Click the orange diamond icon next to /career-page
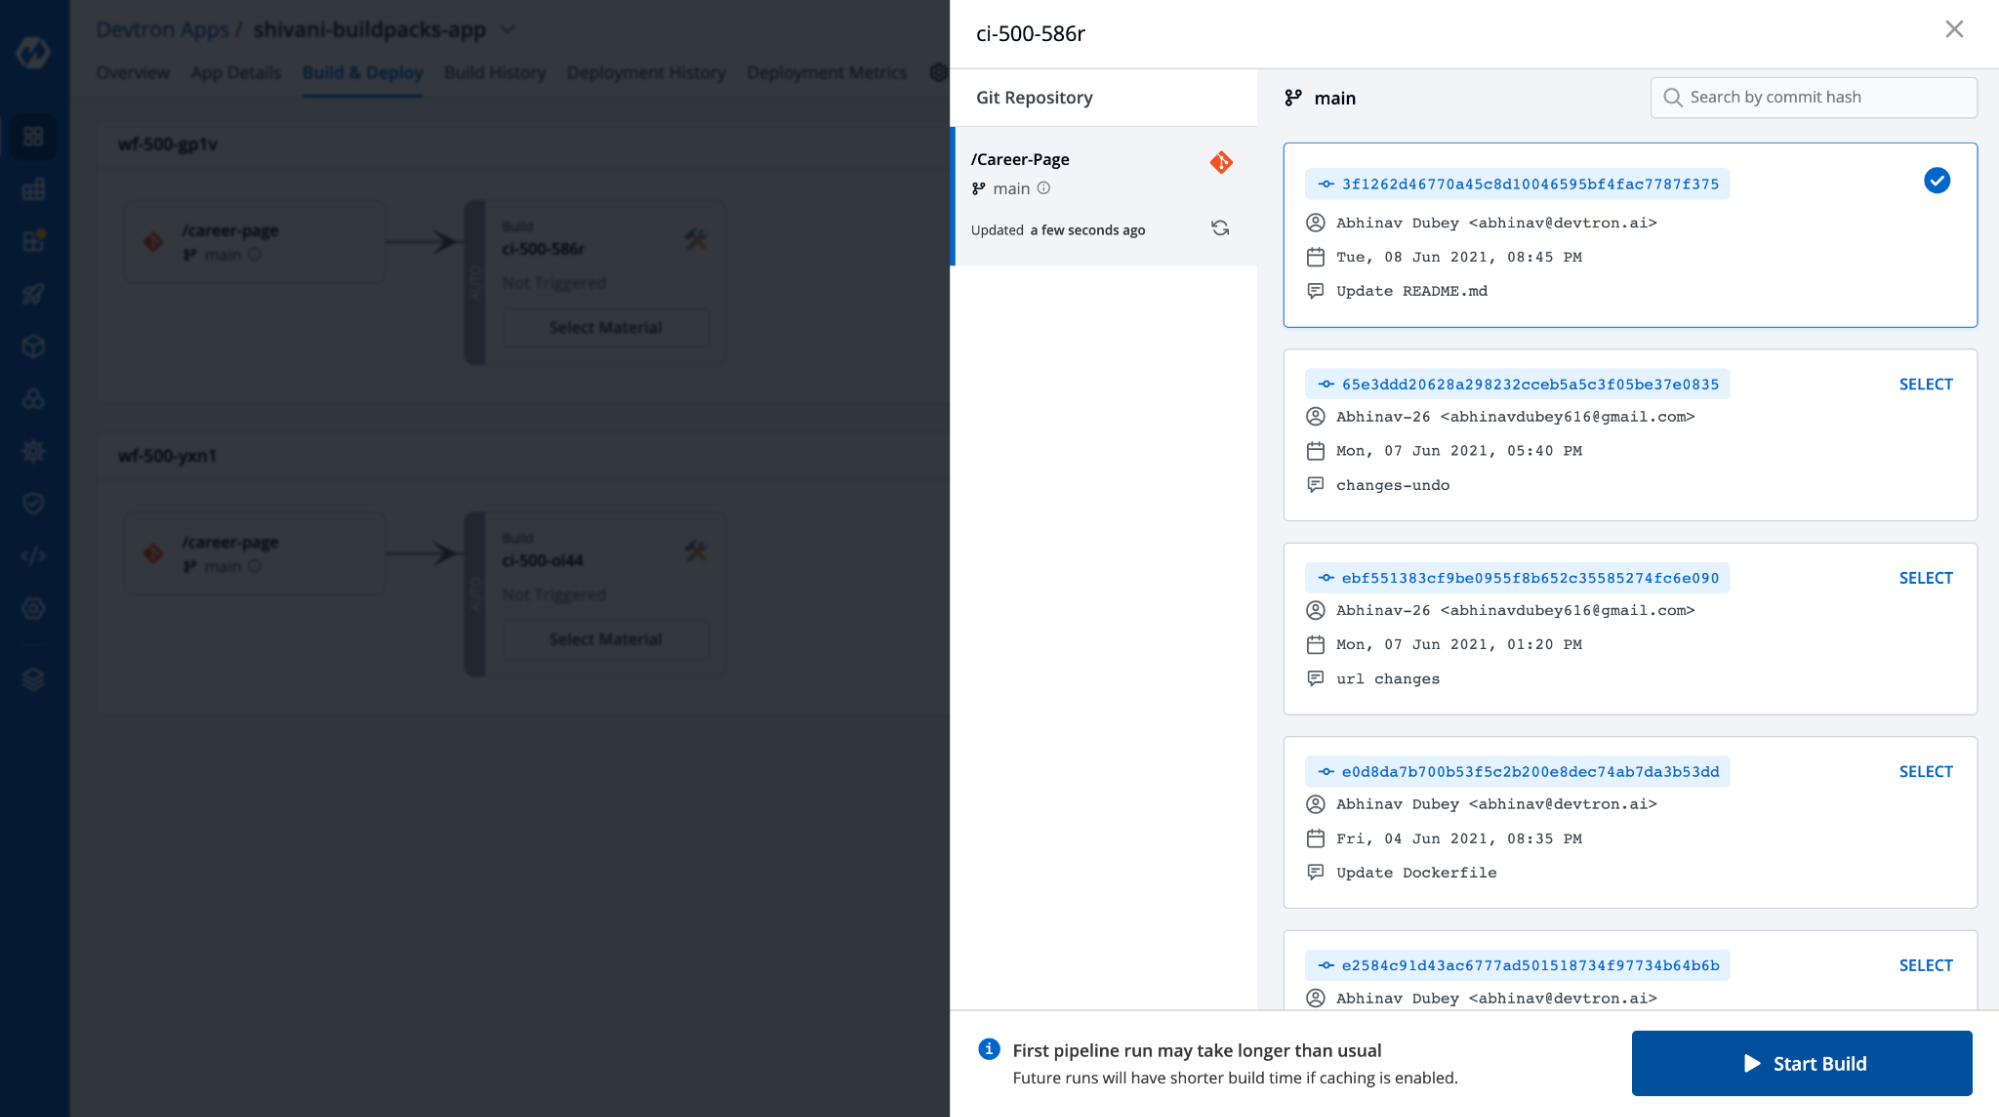The width and height of the screenshot is (1999, 1117). [1221, 162]
